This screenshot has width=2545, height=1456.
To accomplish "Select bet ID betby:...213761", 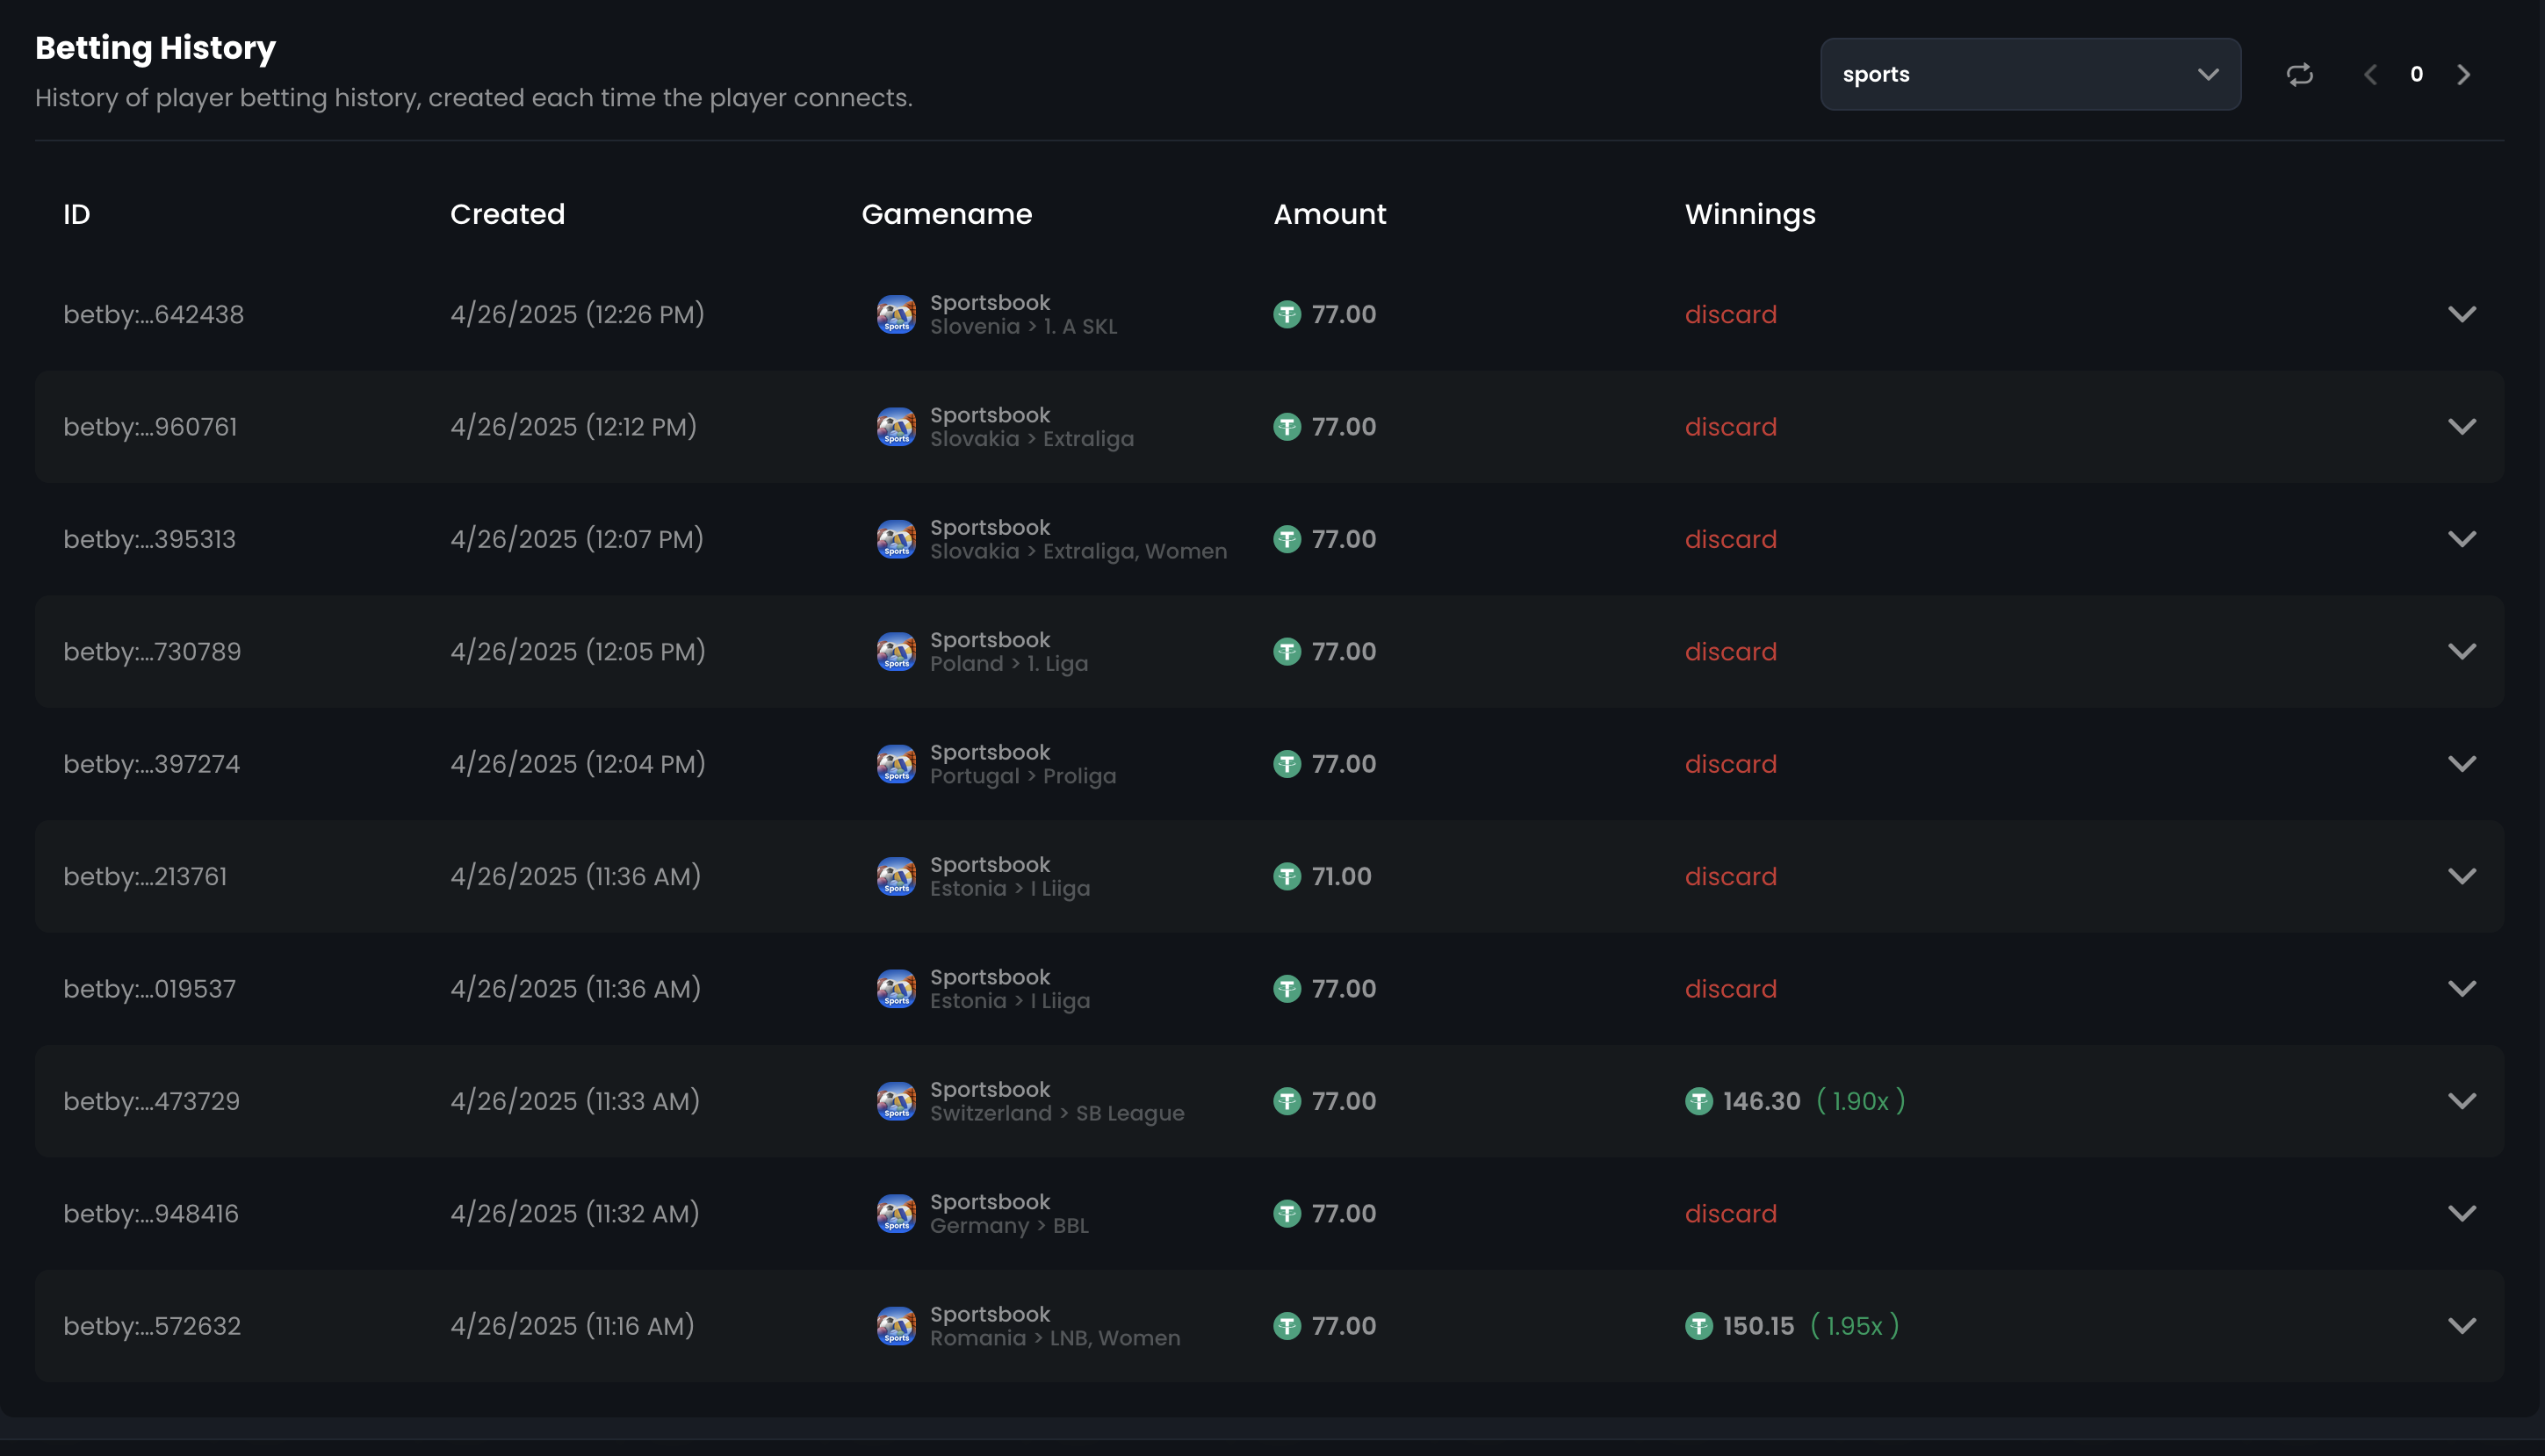I will tap(145, 876).
